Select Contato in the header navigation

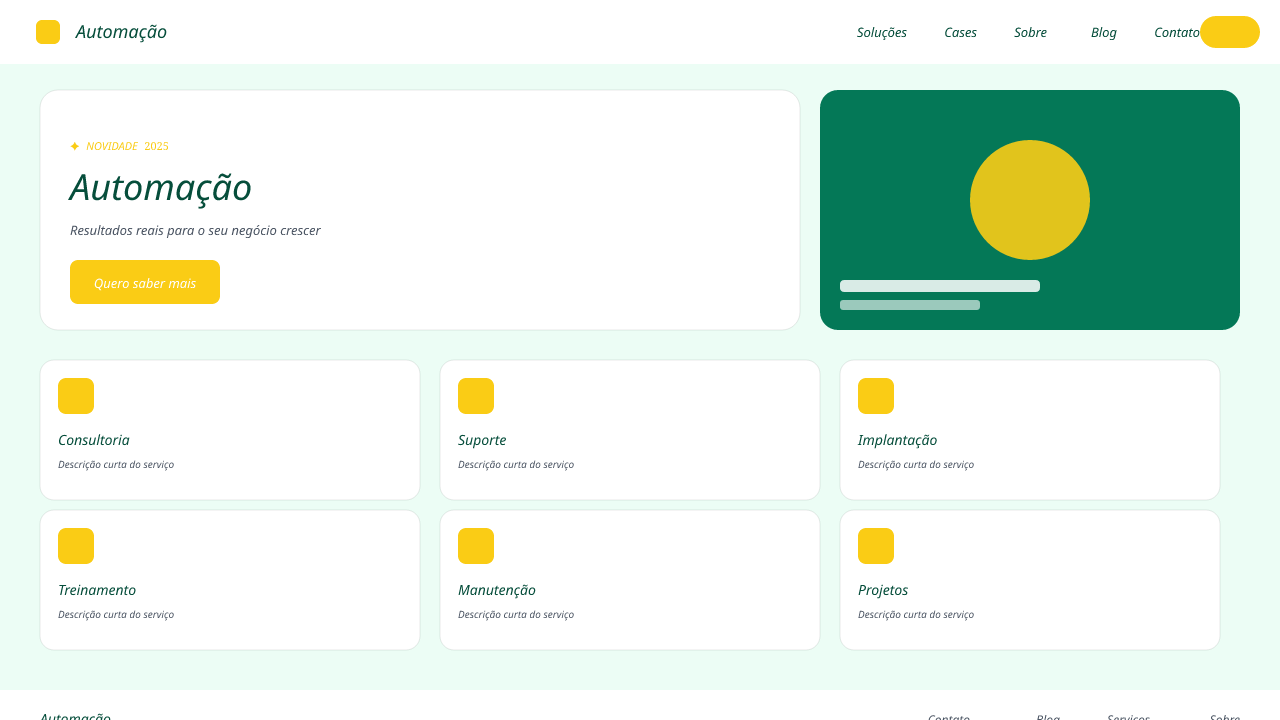click(x=1177, y=32)
